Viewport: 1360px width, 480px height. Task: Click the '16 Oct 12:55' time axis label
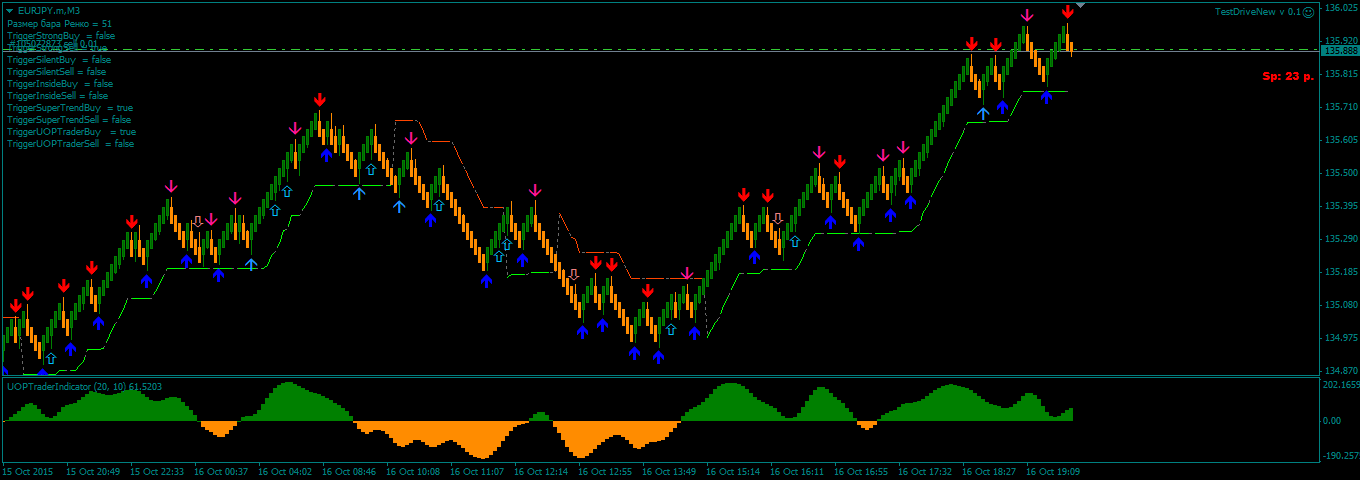click(604, 471)
